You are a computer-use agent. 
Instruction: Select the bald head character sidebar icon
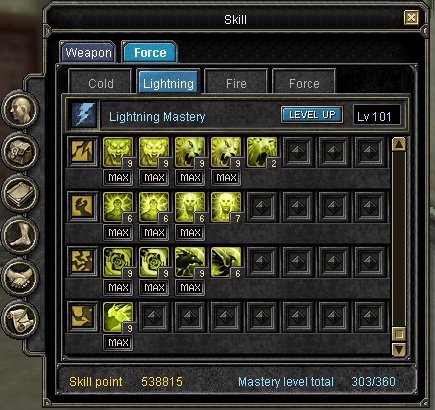point(20,109)
